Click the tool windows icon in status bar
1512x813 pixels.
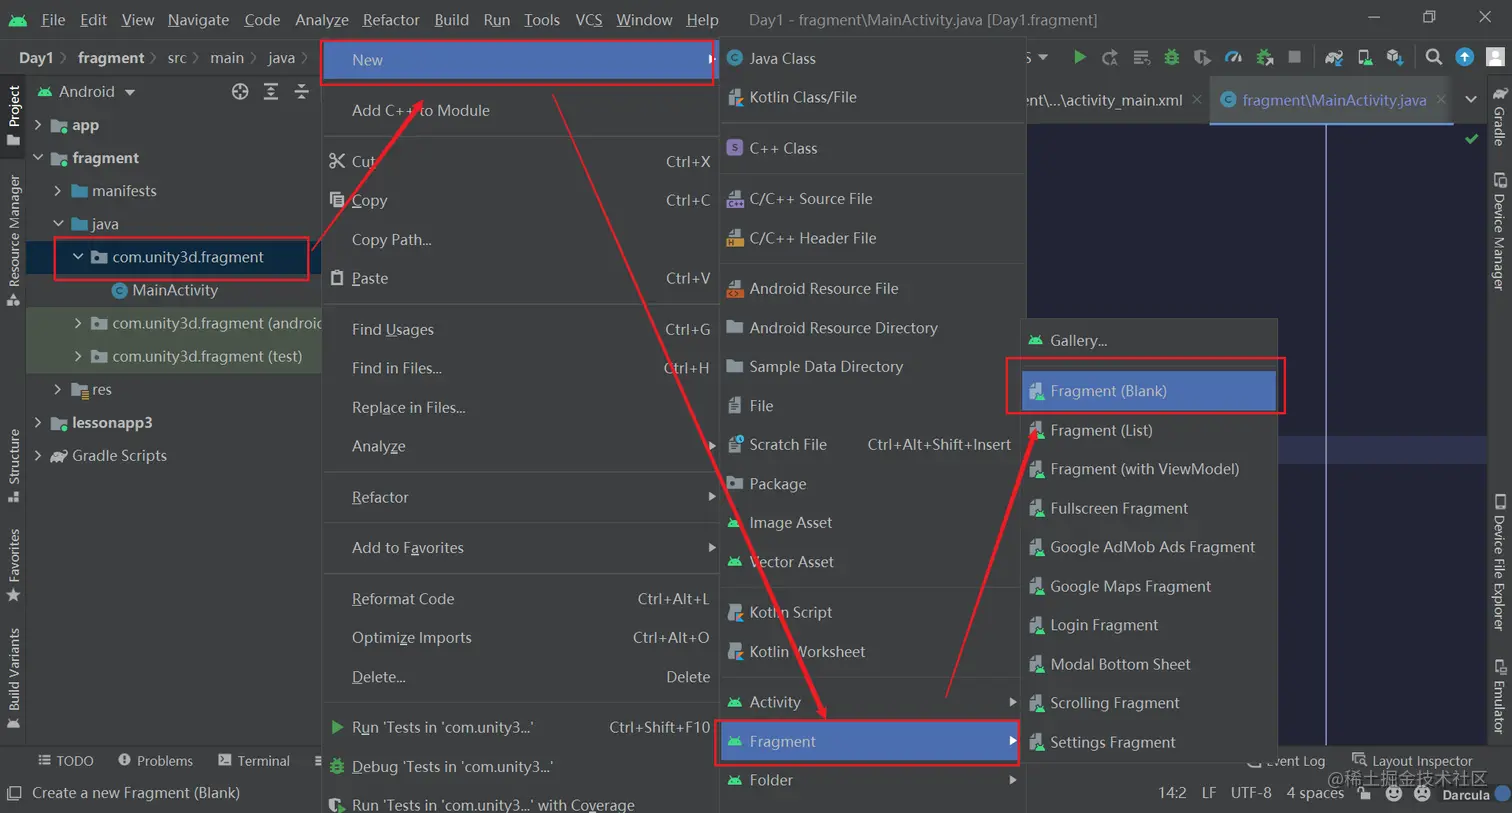[x=14, y=793]
